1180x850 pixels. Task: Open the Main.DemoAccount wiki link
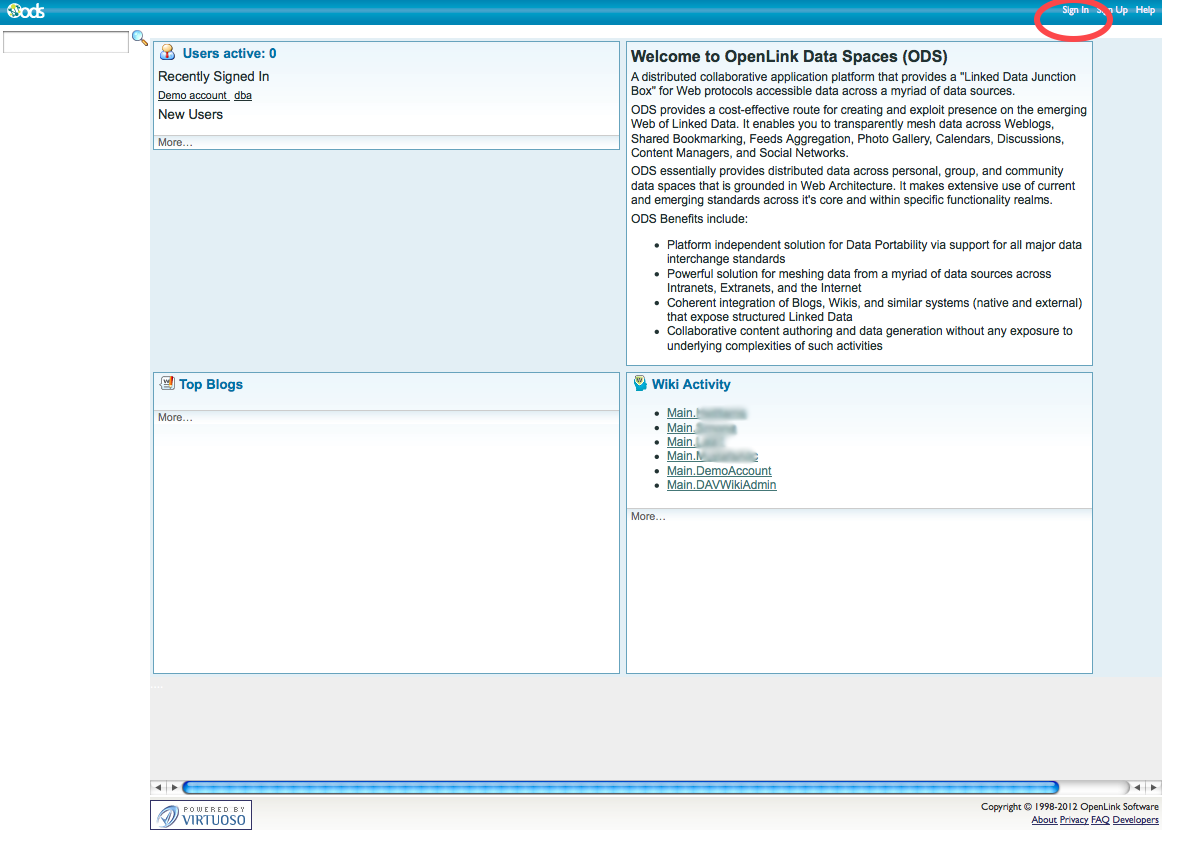click(x=719, y=471)
